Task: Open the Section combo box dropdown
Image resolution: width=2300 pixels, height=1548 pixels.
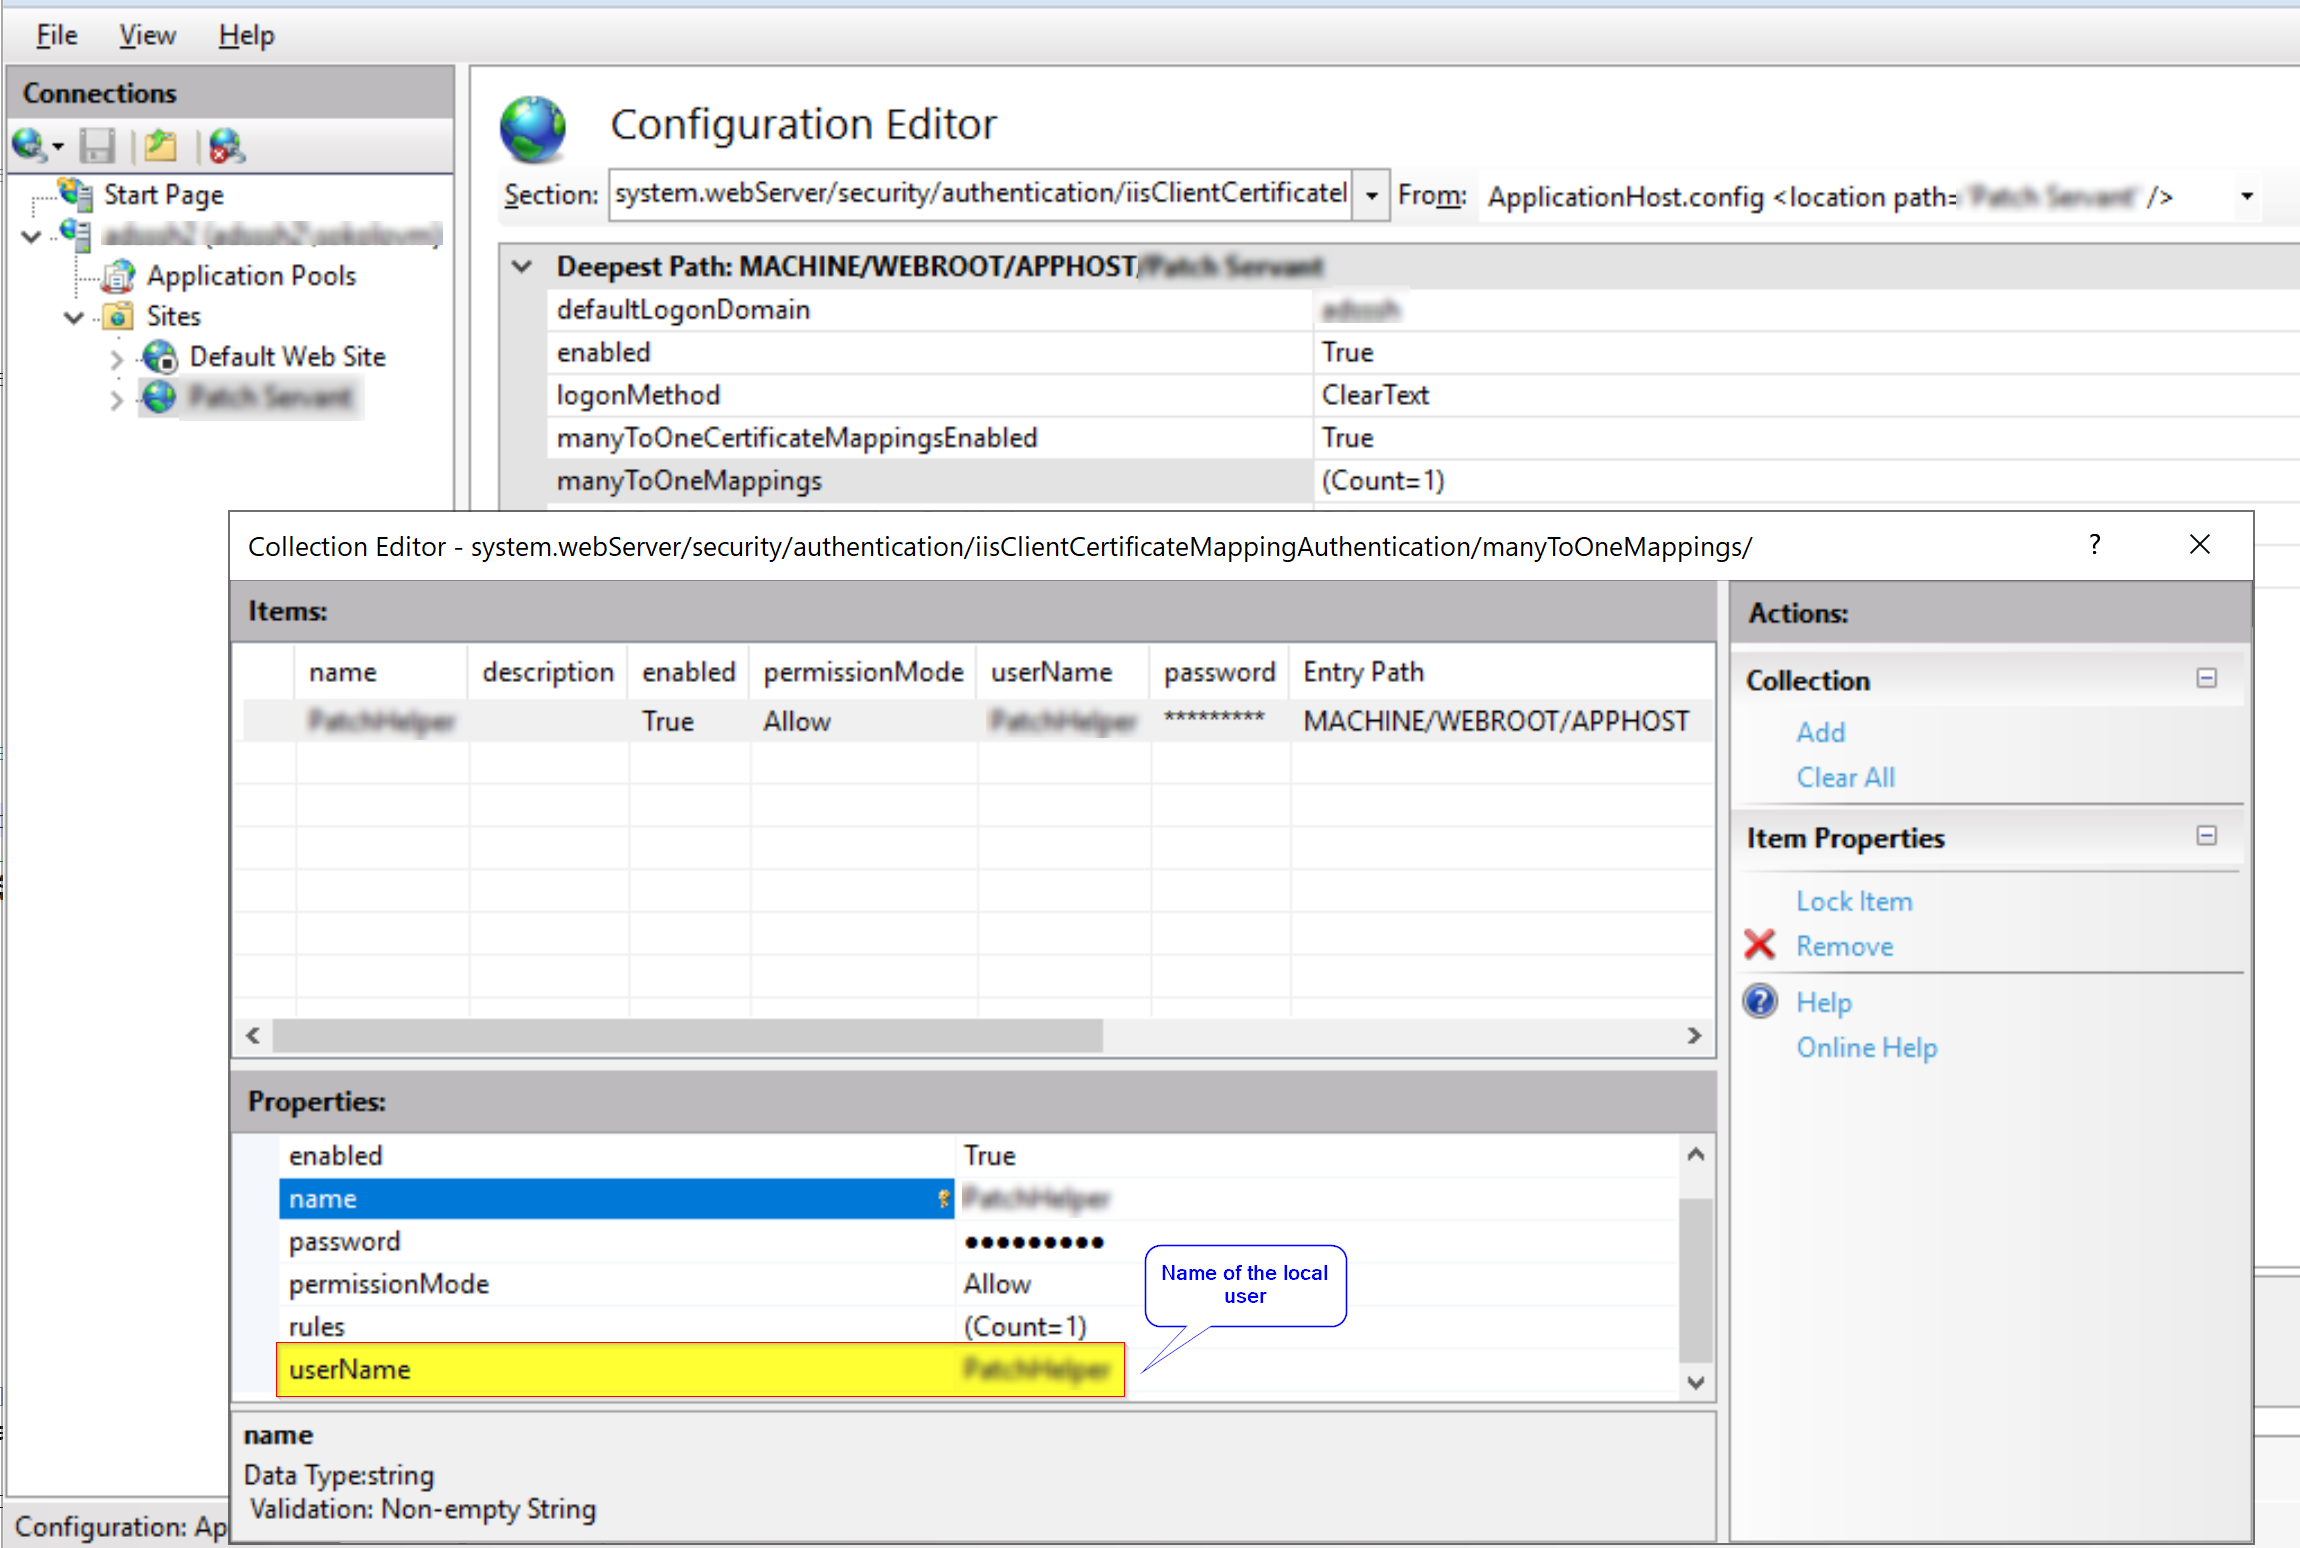Action: 1369,194
